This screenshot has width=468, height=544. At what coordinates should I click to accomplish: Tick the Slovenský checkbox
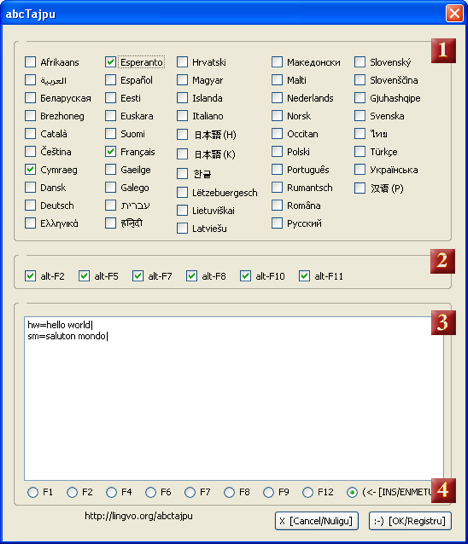(360, 62)
